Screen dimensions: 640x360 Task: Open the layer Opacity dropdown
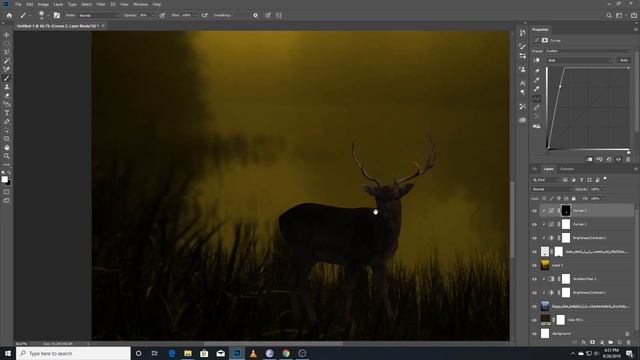point(604,189)
